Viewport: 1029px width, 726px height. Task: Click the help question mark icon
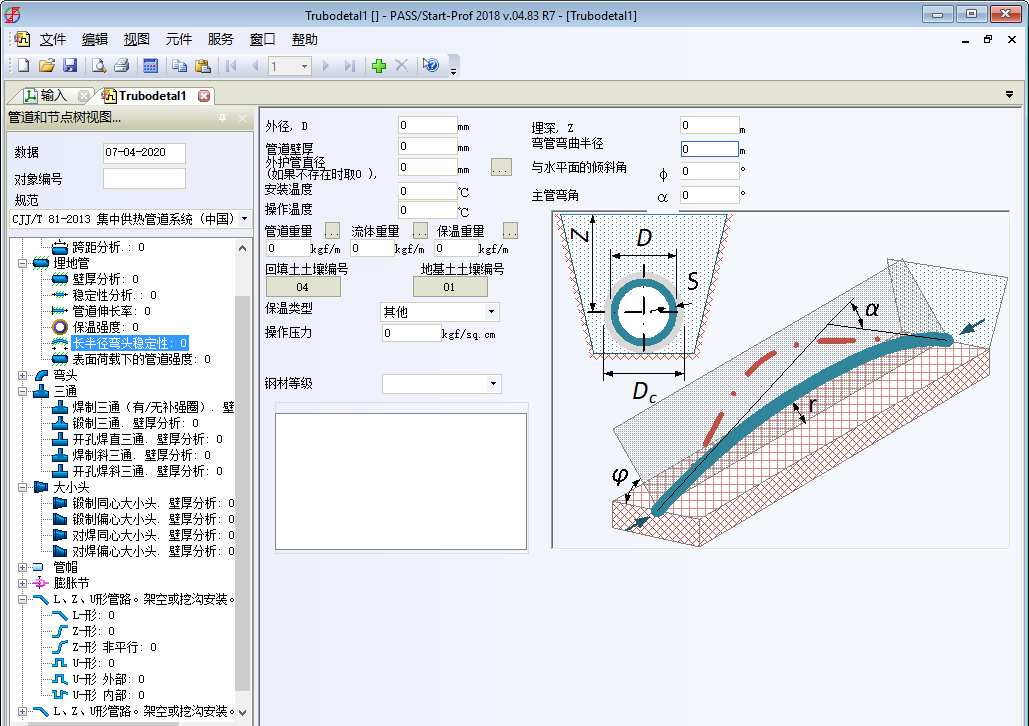[431, 66]
